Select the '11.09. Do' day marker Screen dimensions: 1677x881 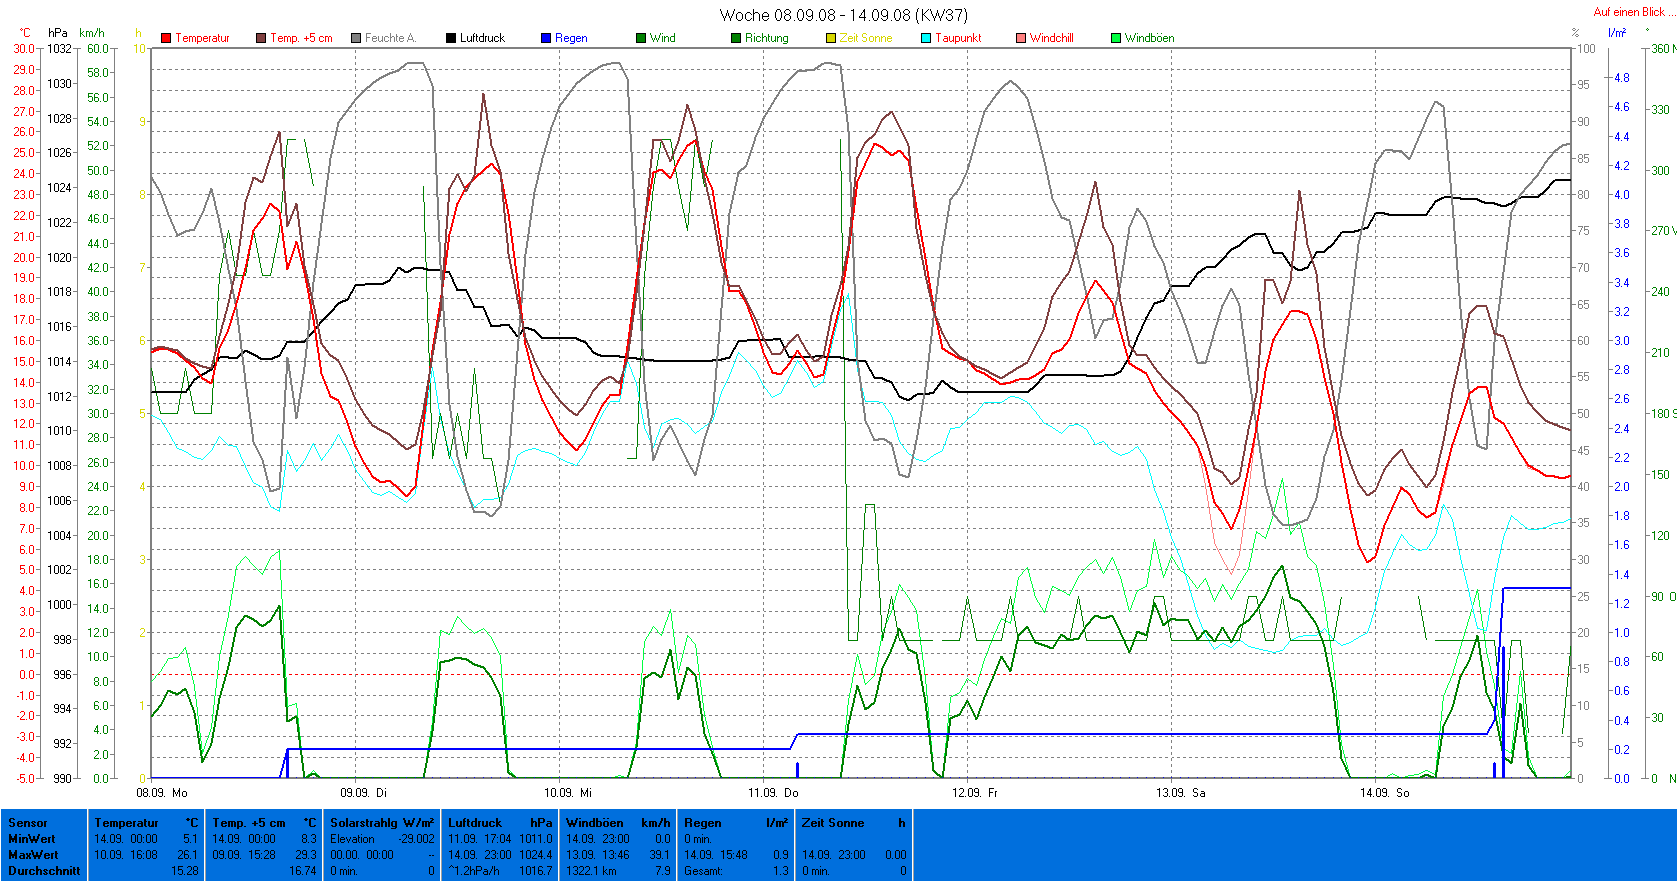[773, 793]
